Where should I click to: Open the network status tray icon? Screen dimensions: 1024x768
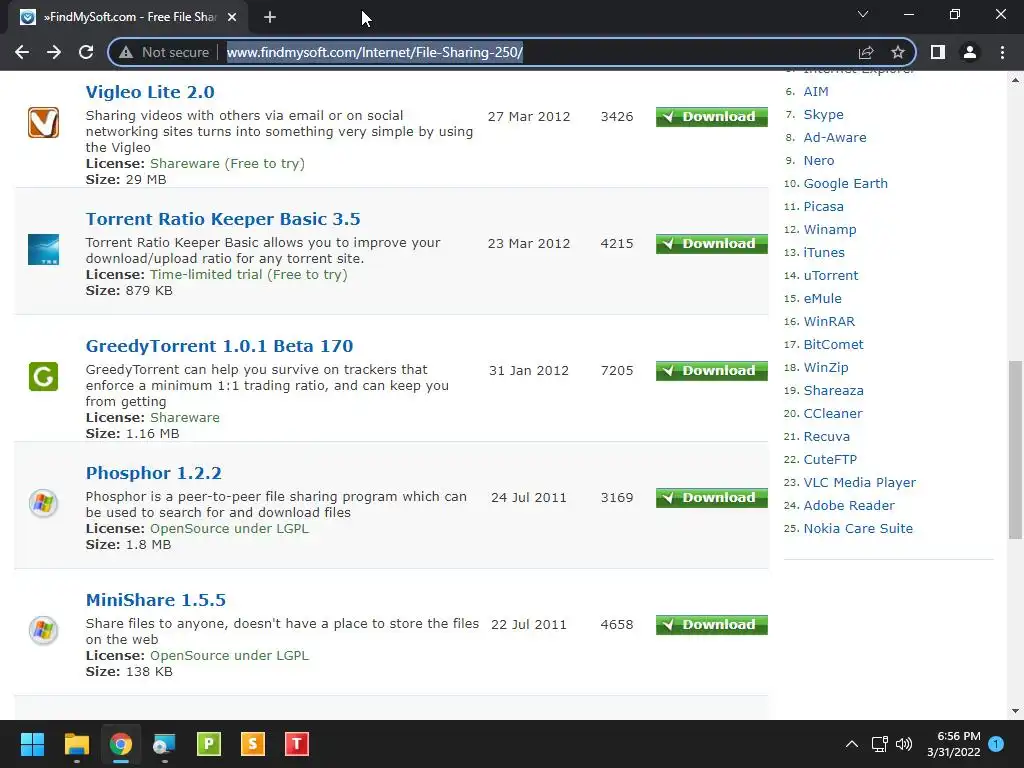click(879, 744)
